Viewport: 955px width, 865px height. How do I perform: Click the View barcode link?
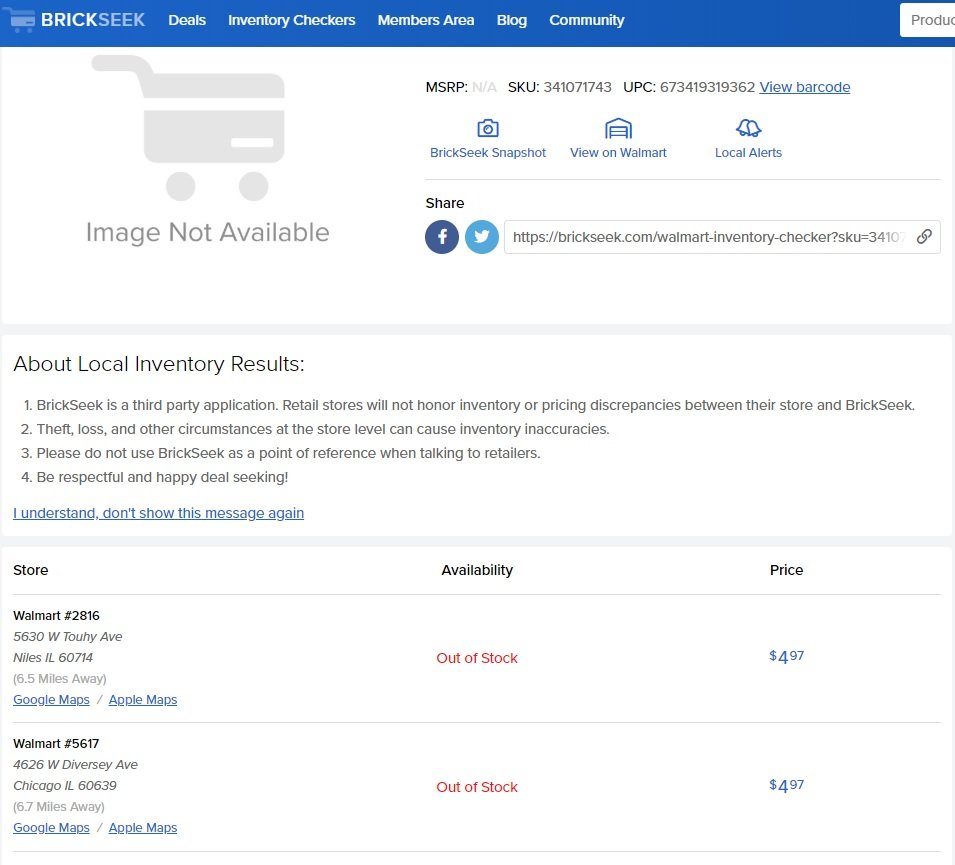click(804, 87)
